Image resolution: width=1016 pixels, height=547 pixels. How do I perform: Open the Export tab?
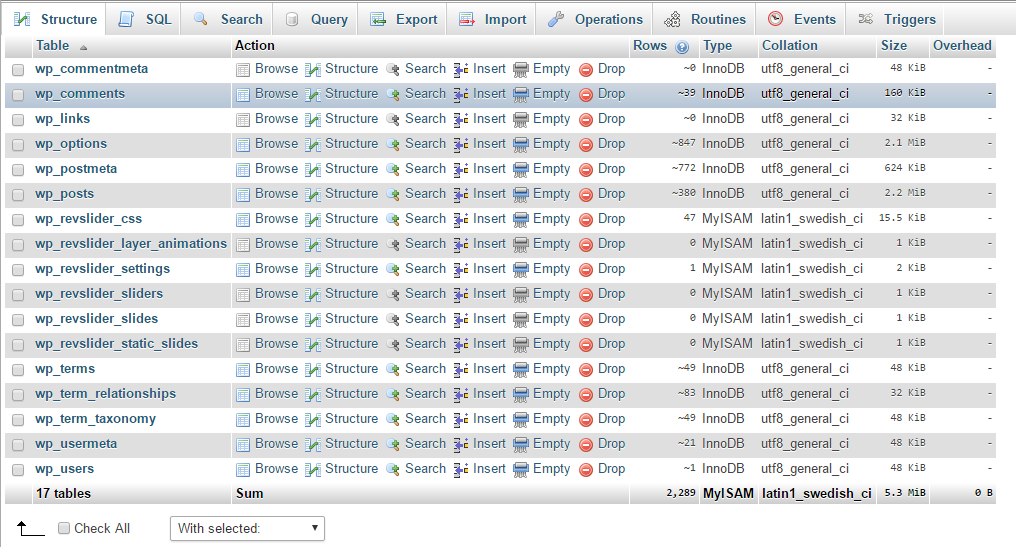[x=404, y=19]
